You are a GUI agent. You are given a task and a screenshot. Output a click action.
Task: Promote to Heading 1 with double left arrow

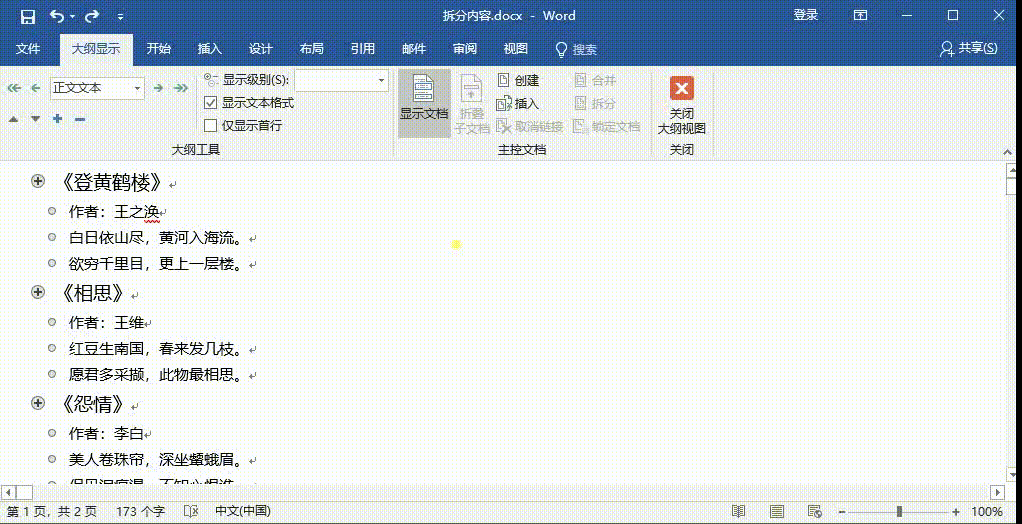coord(14,88)
